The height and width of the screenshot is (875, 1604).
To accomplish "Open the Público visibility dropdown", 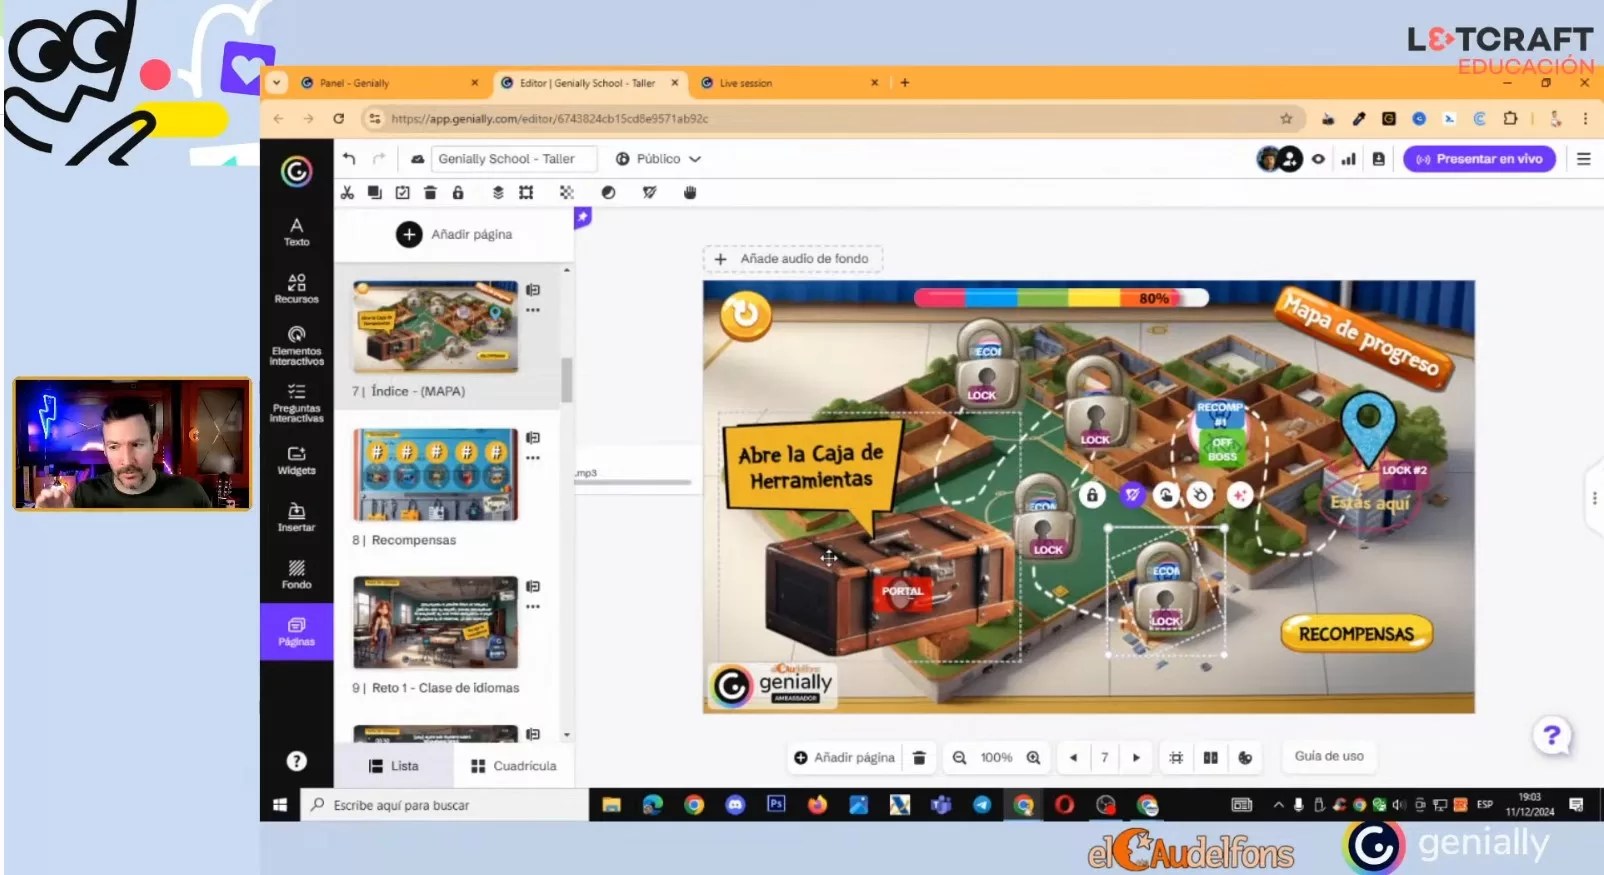I will 658,159.
